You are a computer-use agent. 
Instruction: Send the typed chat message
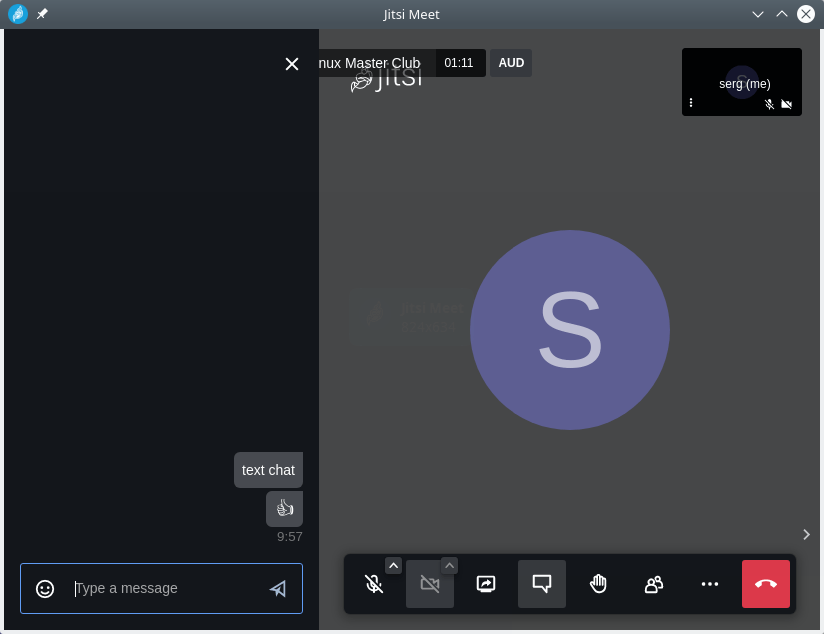(x=278, y=588)
